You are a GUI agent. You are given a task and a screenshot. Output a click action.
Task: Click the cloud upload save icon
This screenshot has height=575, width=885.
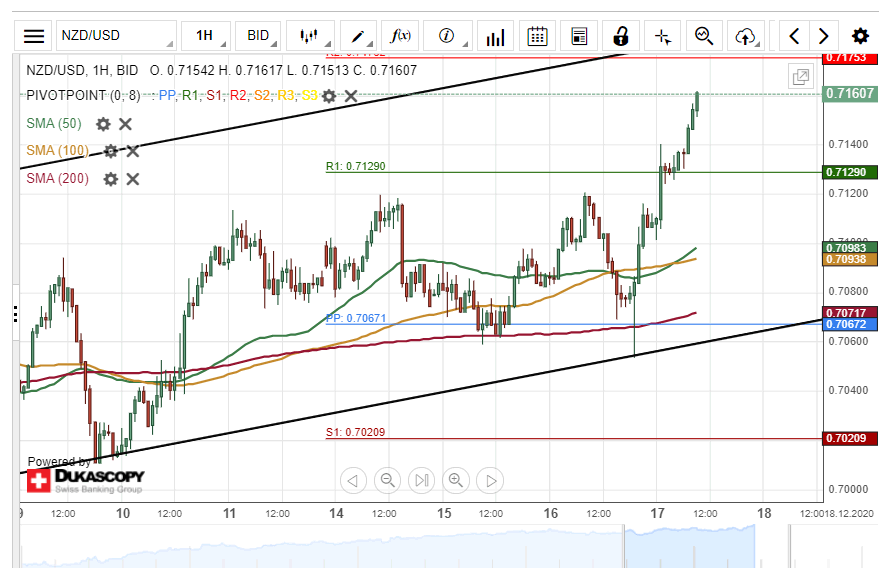click(x=744, y=37)
